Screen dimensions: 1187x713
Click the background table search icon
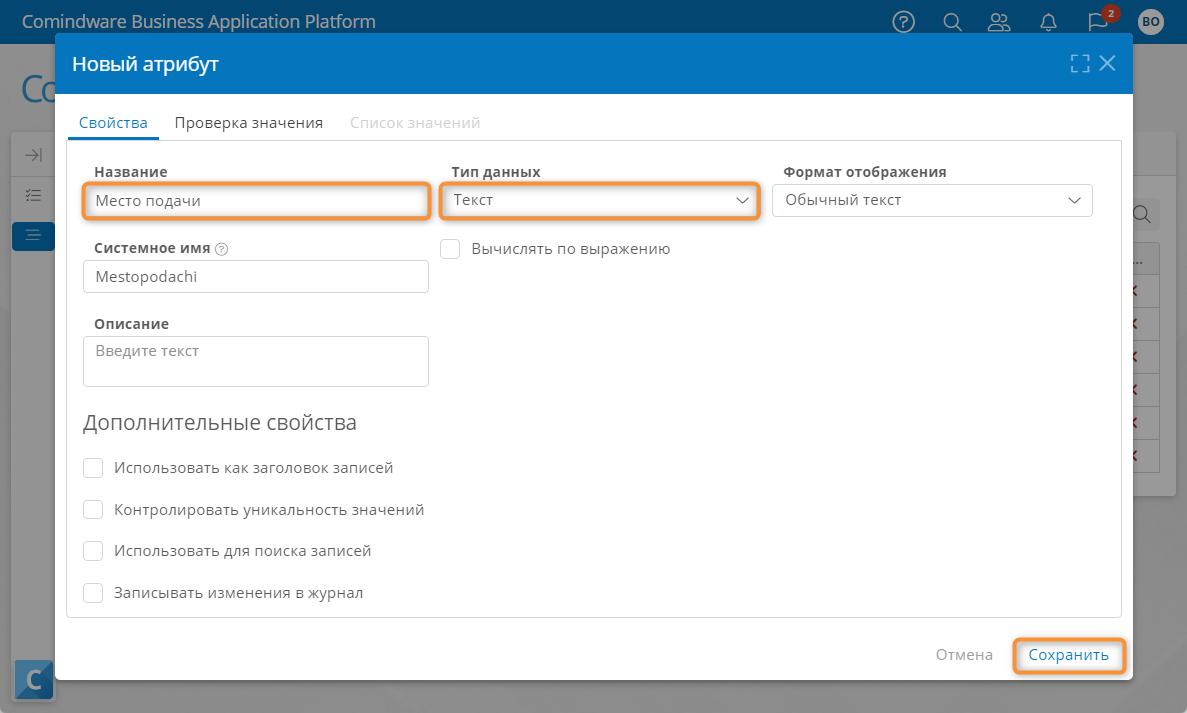[x=1142, y=214]
